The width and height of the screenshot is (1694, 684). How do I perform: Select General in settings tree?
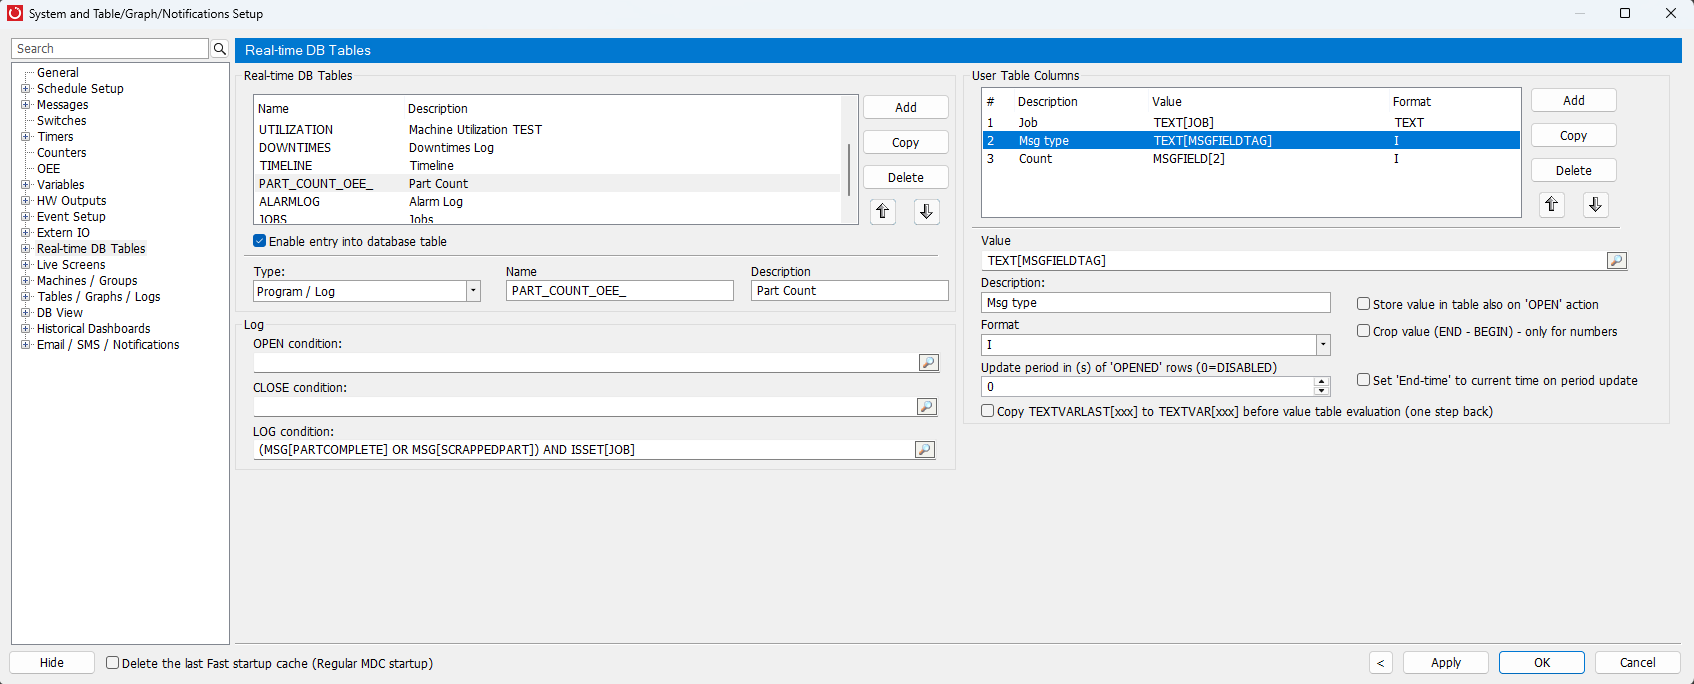pos(58,73)
